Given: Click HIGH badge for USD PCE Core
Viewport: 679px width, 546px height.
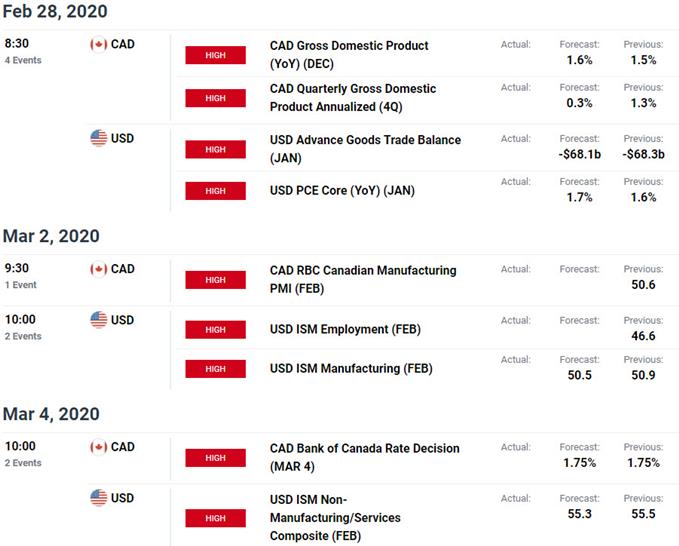Looking at the screenshot, I should (215, 191).
